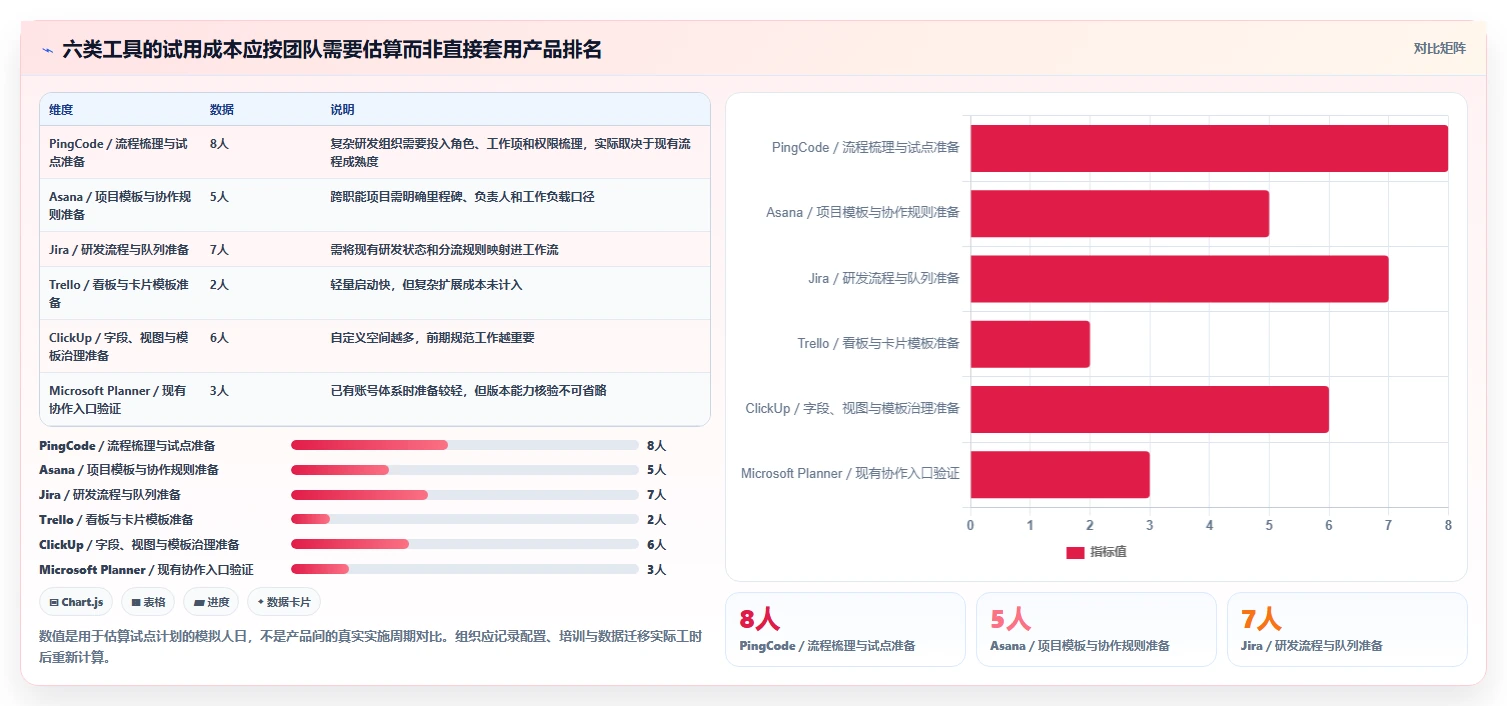
Task: Open the 7人 Jira data card
Action: point(1347,629)
